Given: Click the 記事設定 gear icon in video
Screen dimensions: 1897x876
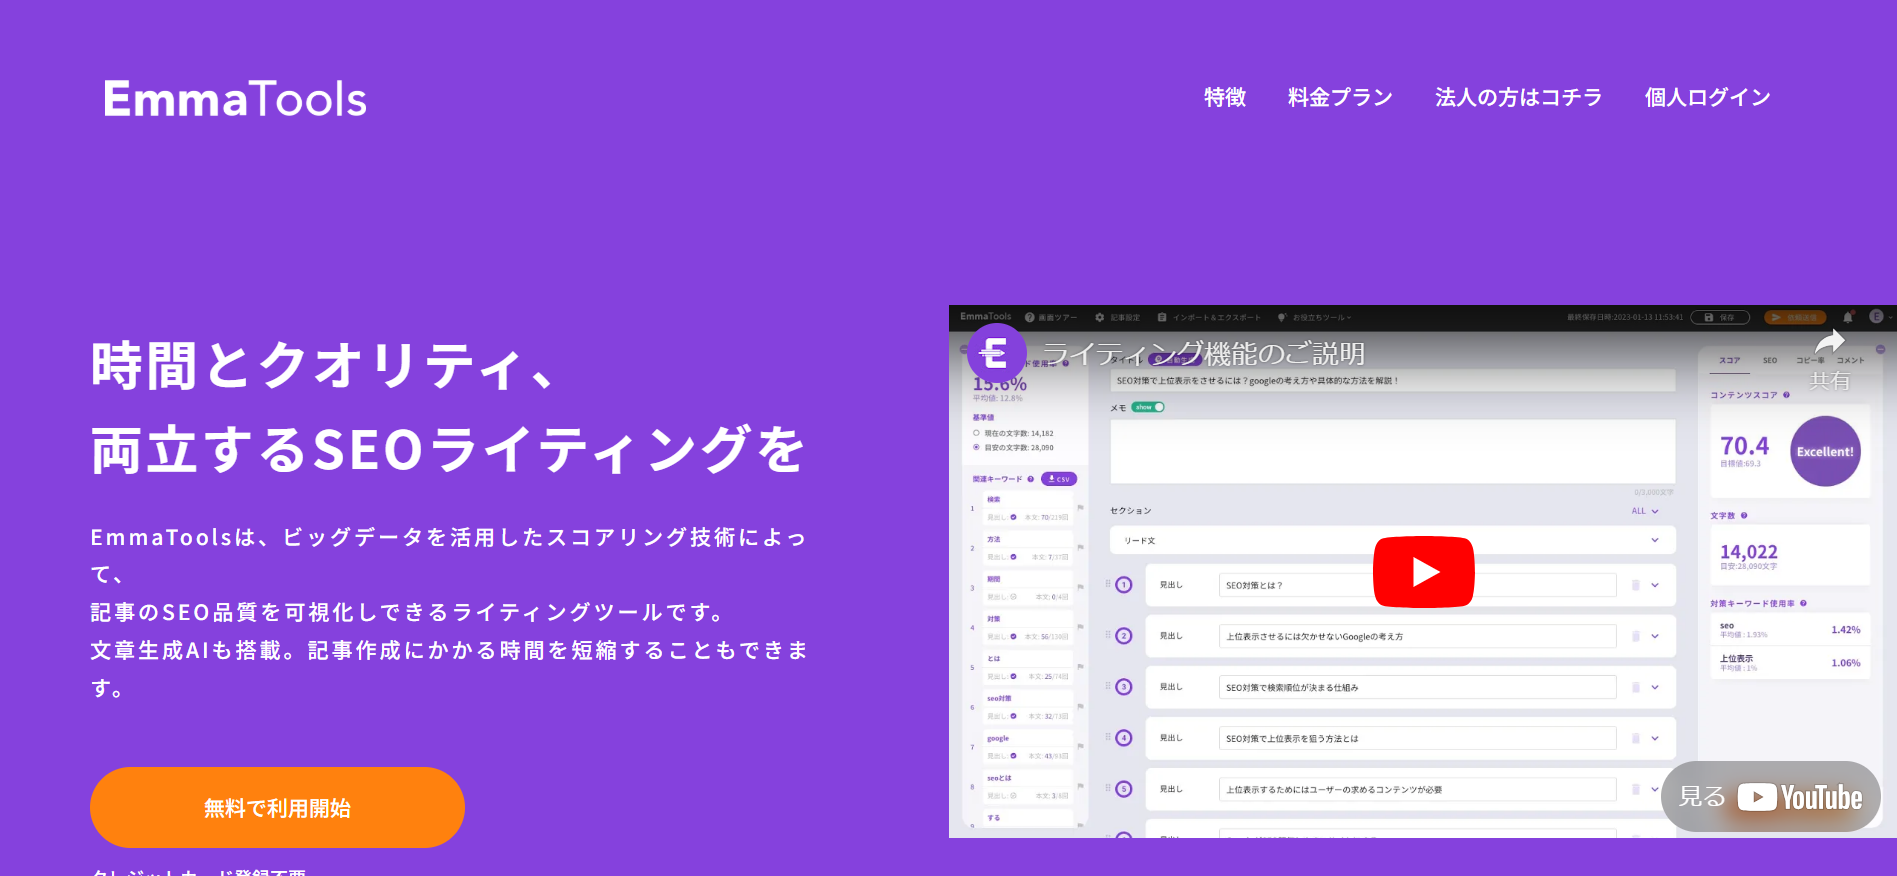Looking at the screenshot, I should pyautogui.click(x=1100, y=317).
